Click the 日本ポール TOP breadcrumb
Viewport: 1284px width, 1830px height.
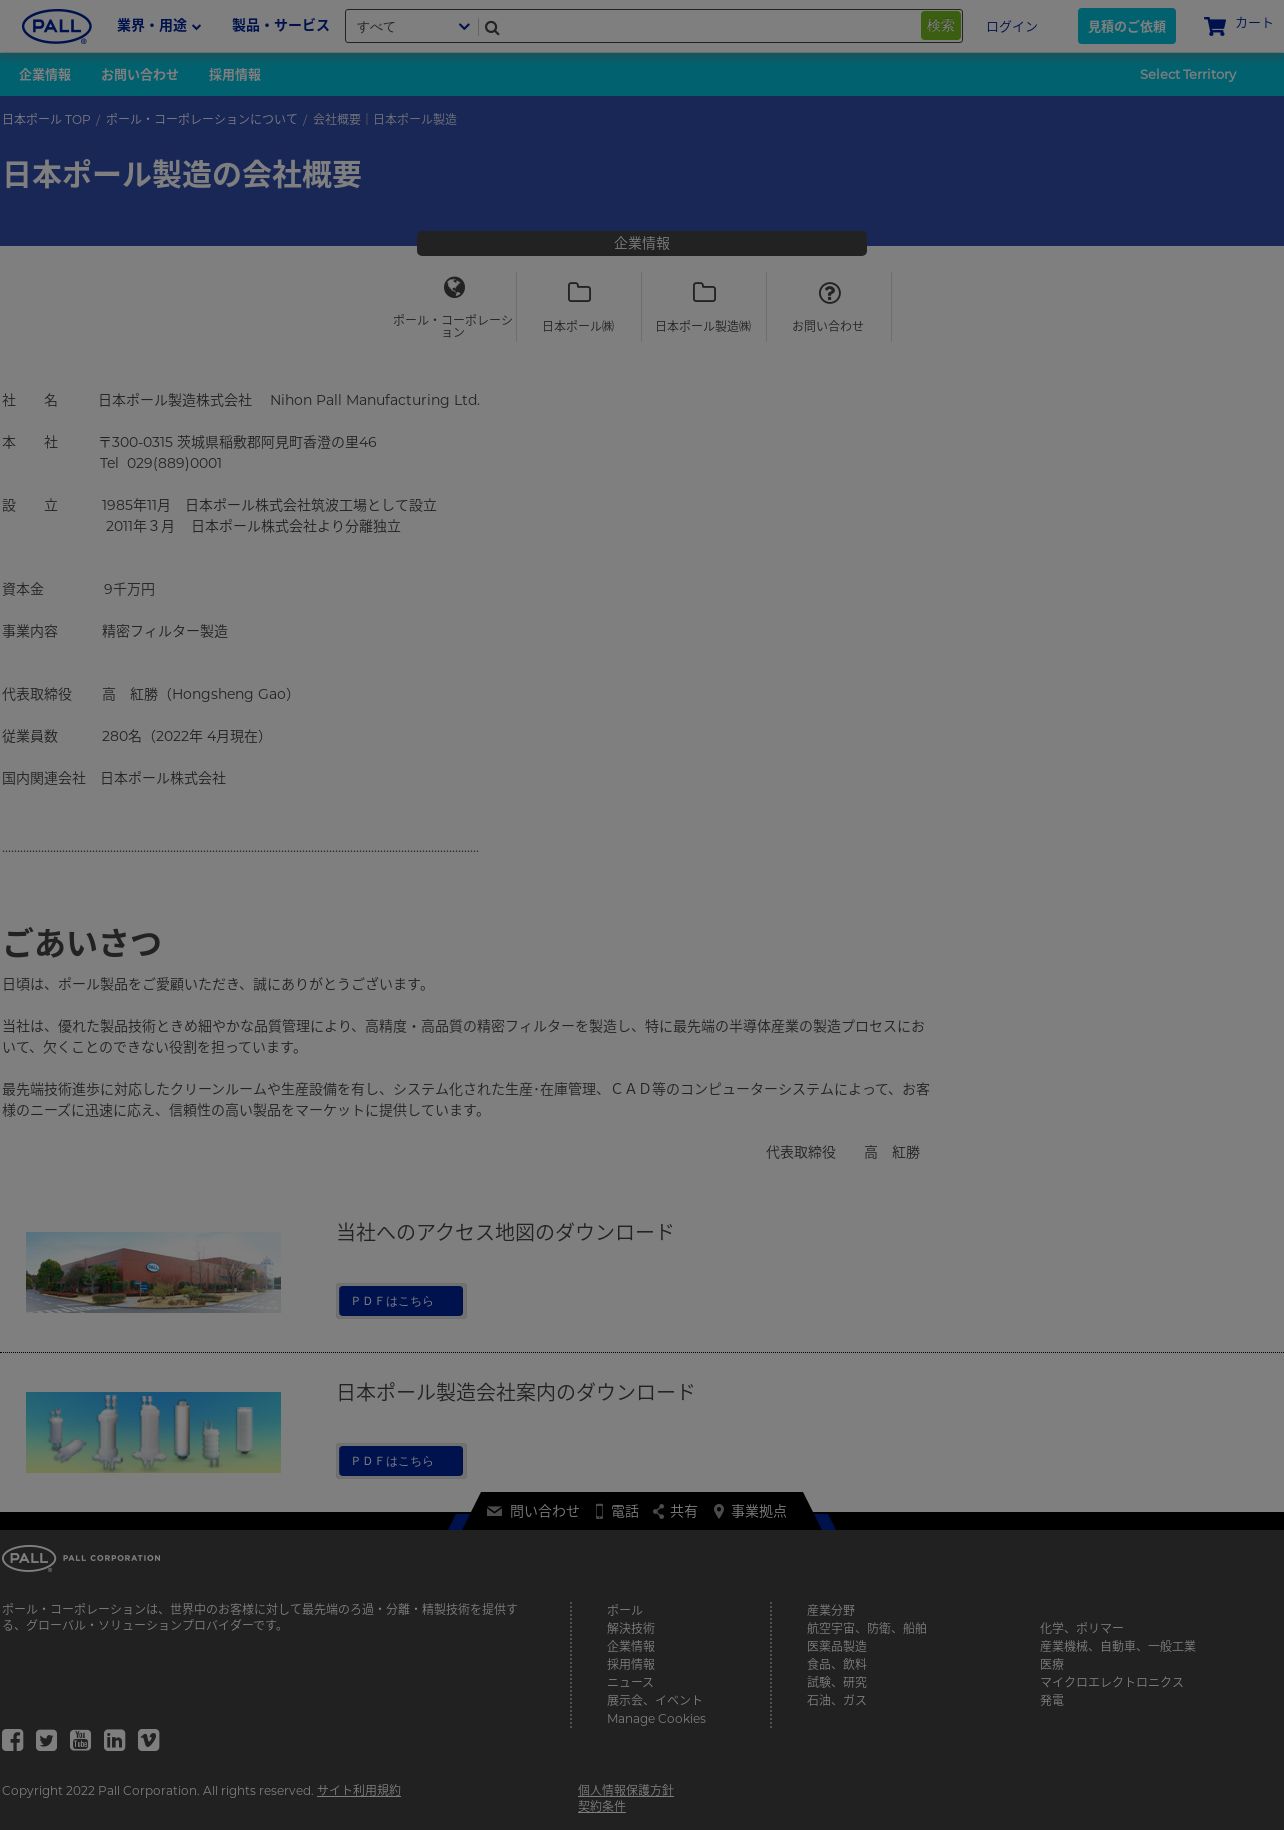click(46, 119)
